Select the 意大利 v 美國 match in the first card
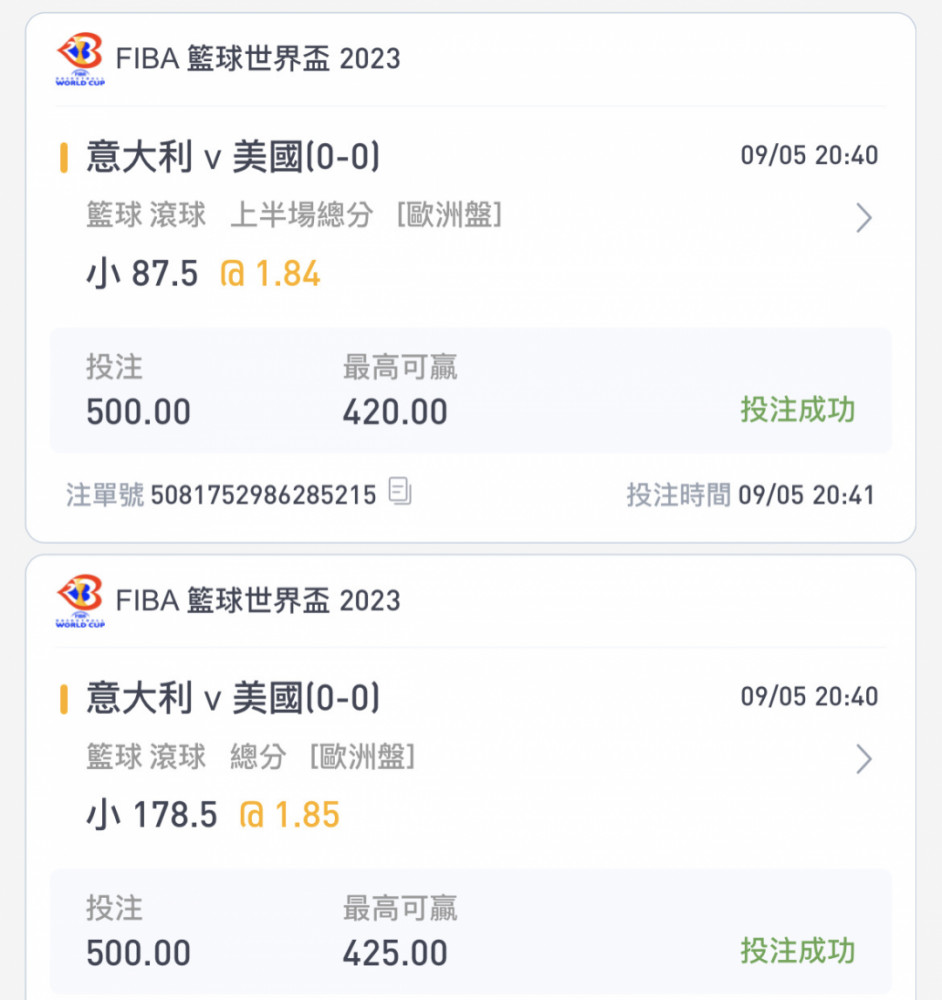 point(233,157)
